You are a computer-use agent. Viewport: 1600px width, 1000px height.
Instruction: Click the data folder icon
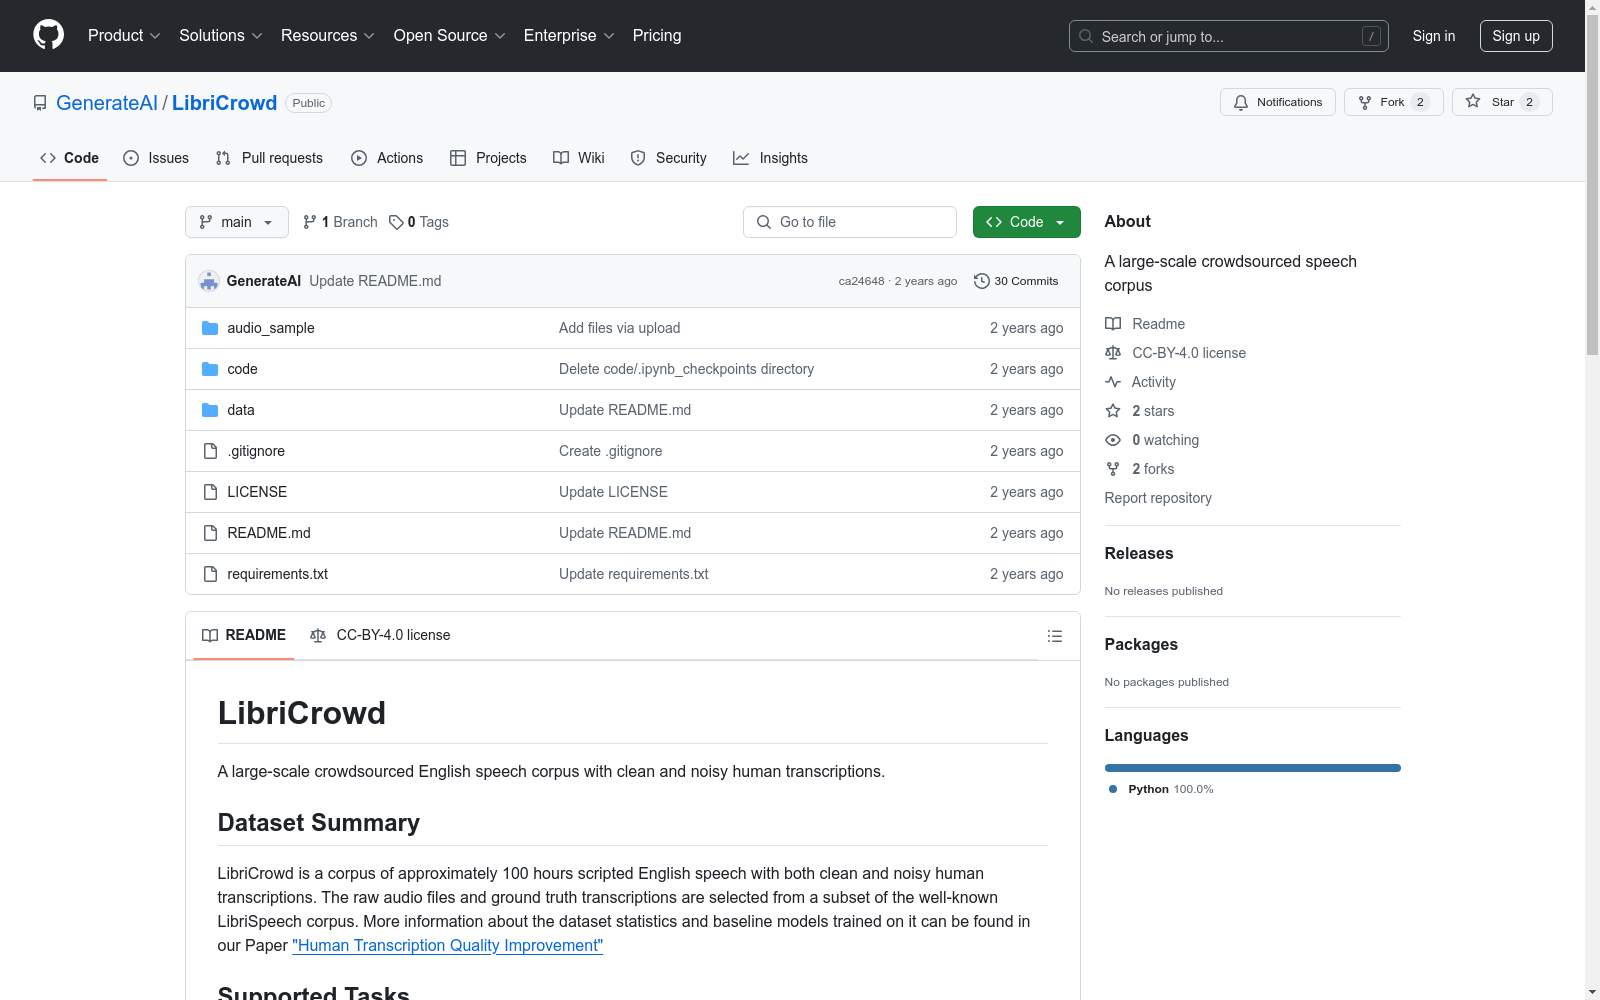(210, 410)
